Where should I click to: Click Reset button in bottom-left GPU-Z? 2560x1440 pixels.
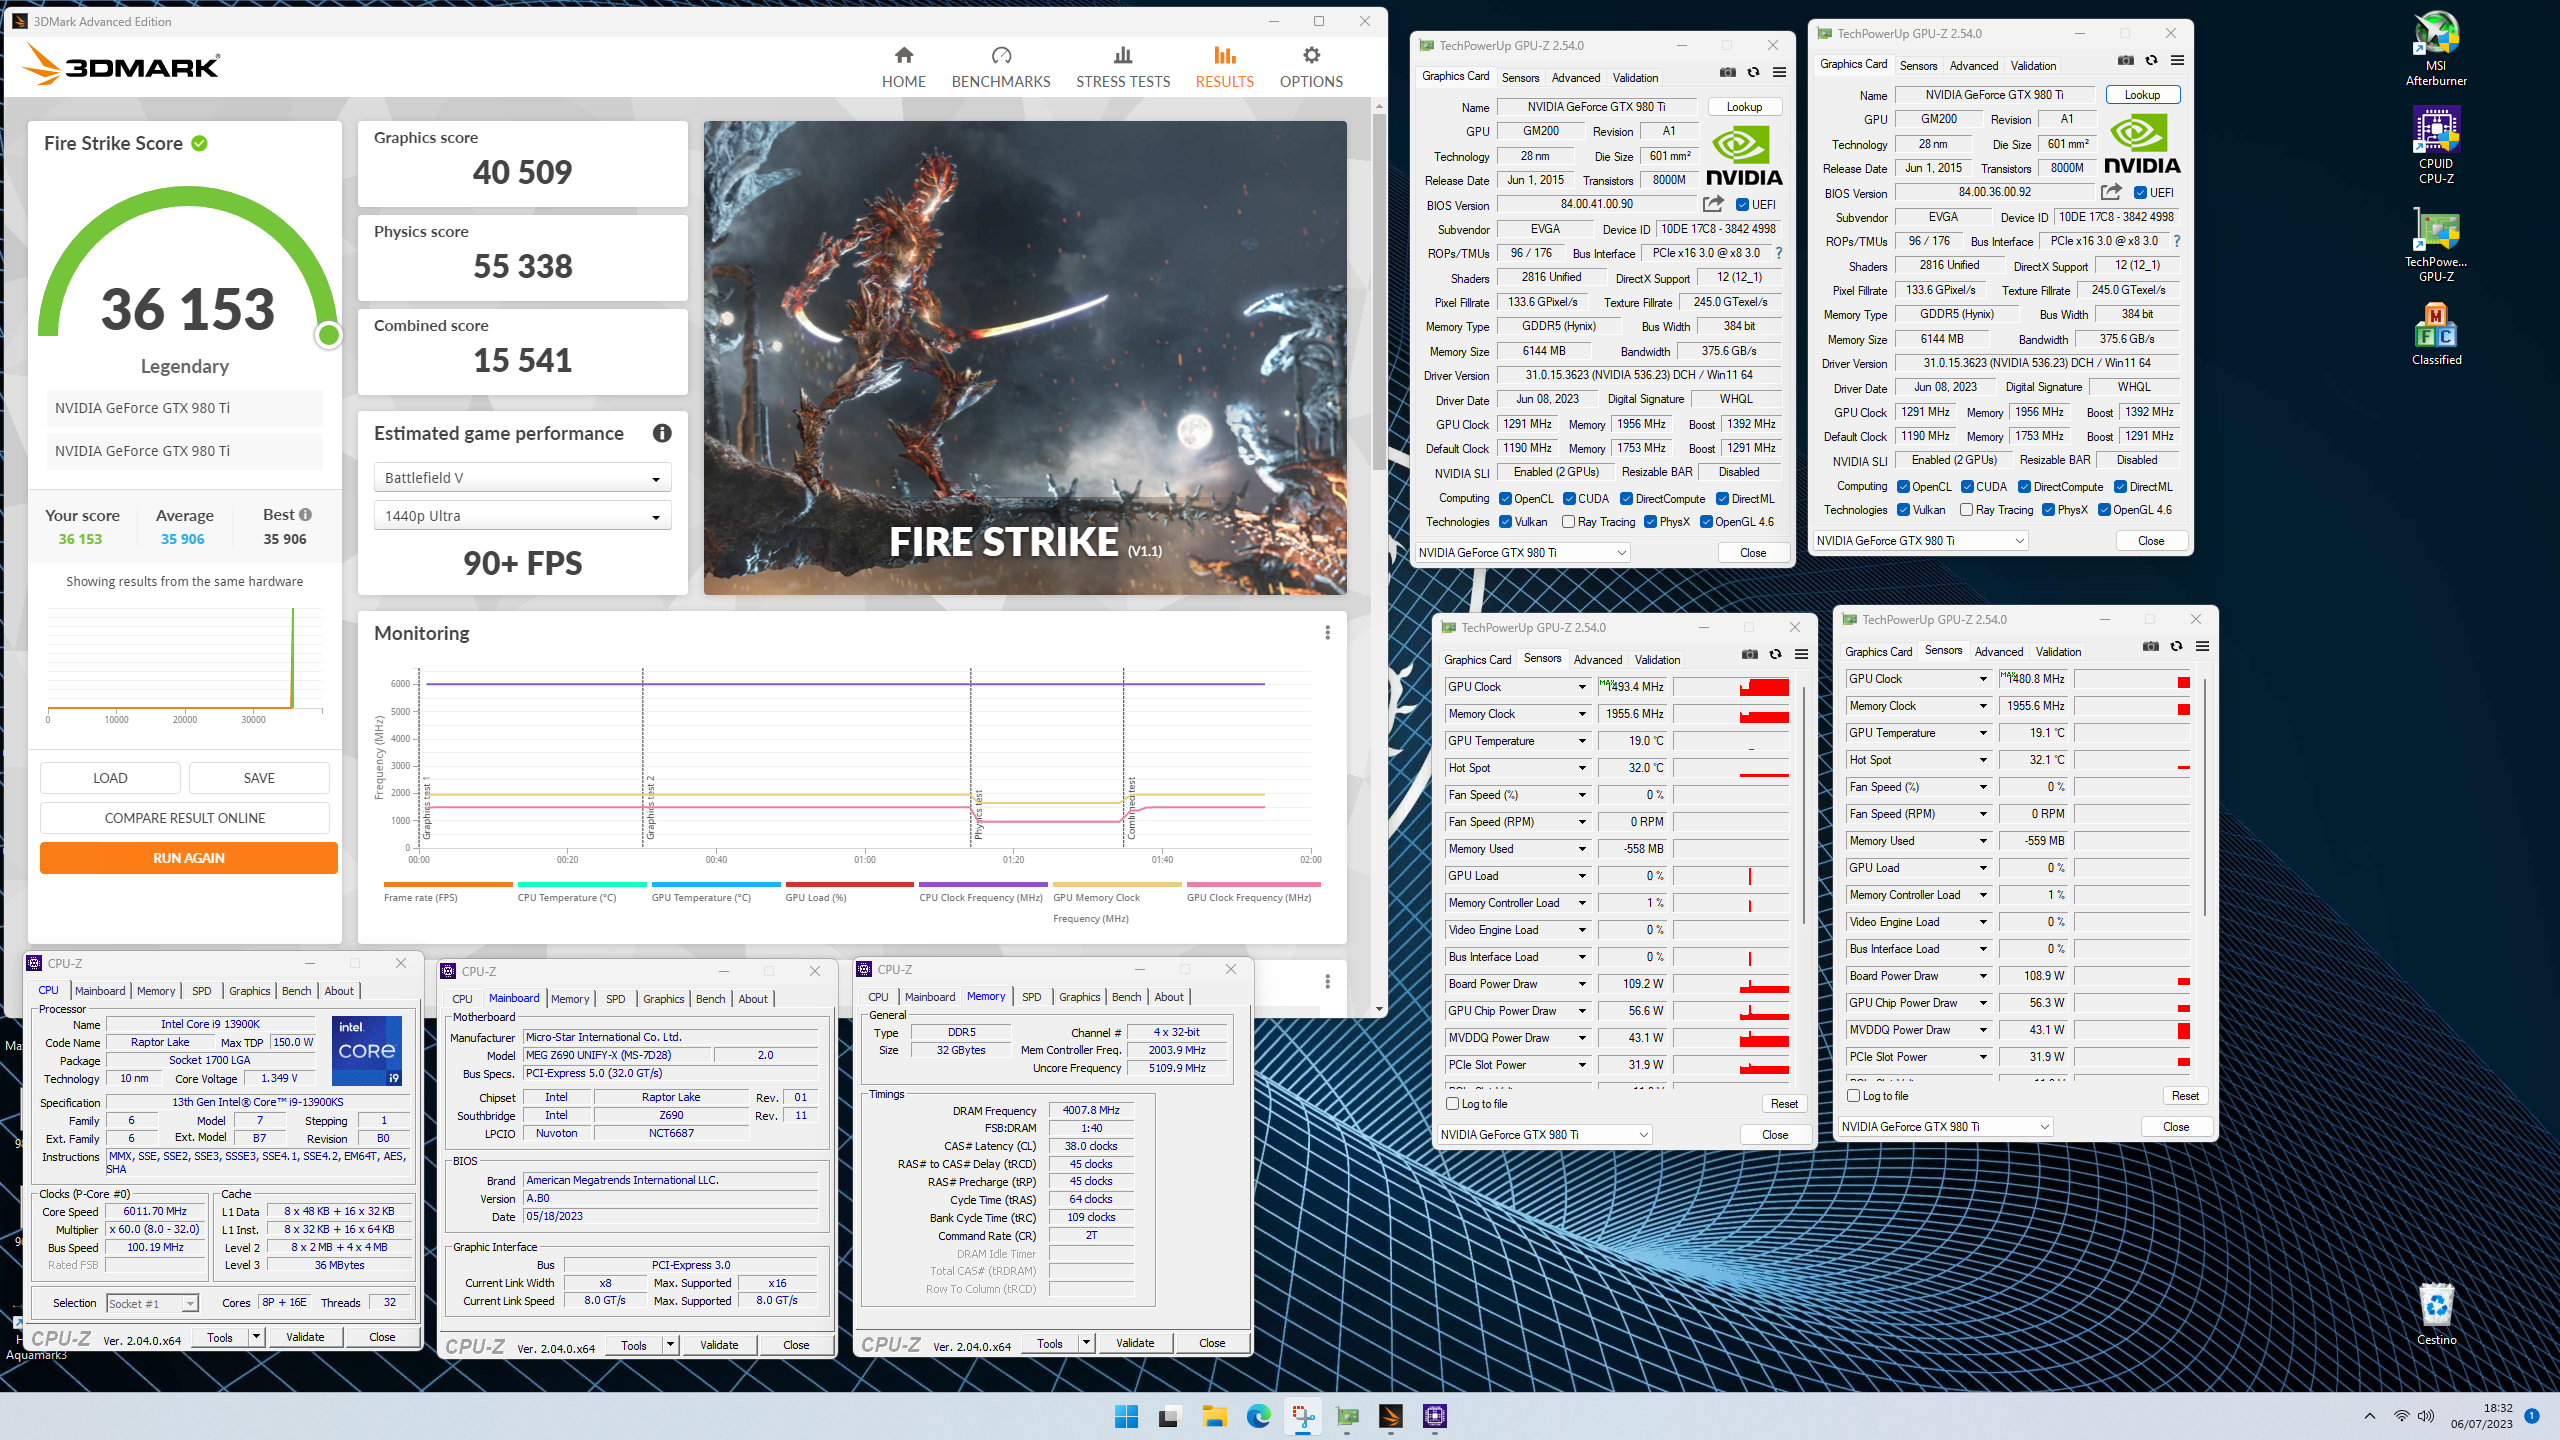coord(1784,1104)
